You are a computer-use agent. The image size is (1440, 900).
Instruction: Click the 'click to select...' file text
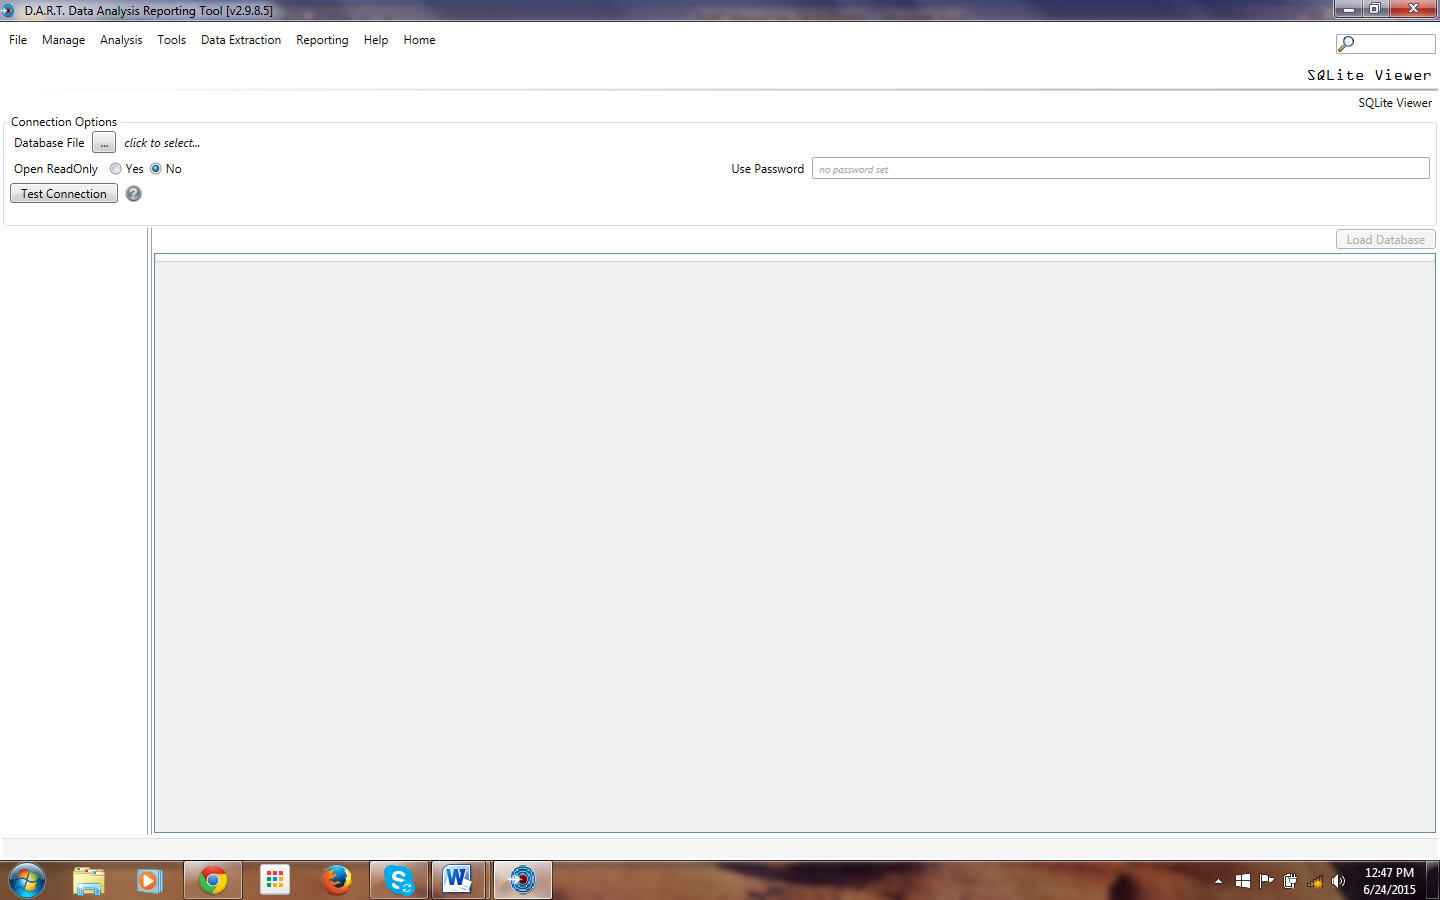coord(162,143)
